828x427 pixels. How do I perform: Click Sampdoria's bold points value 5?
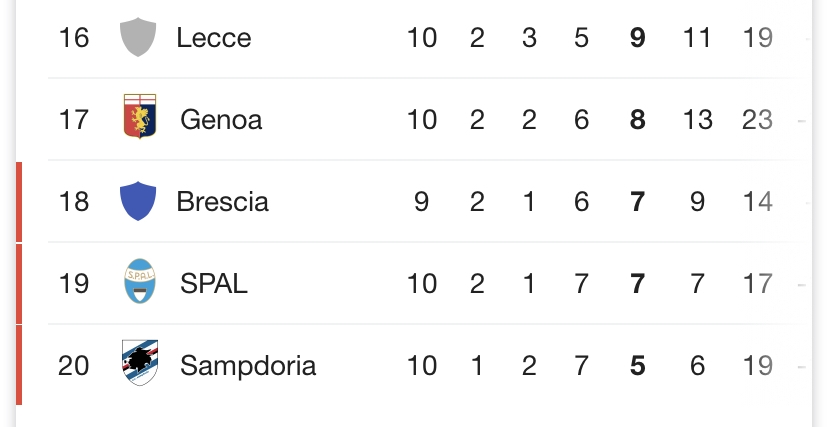[637, 366]
